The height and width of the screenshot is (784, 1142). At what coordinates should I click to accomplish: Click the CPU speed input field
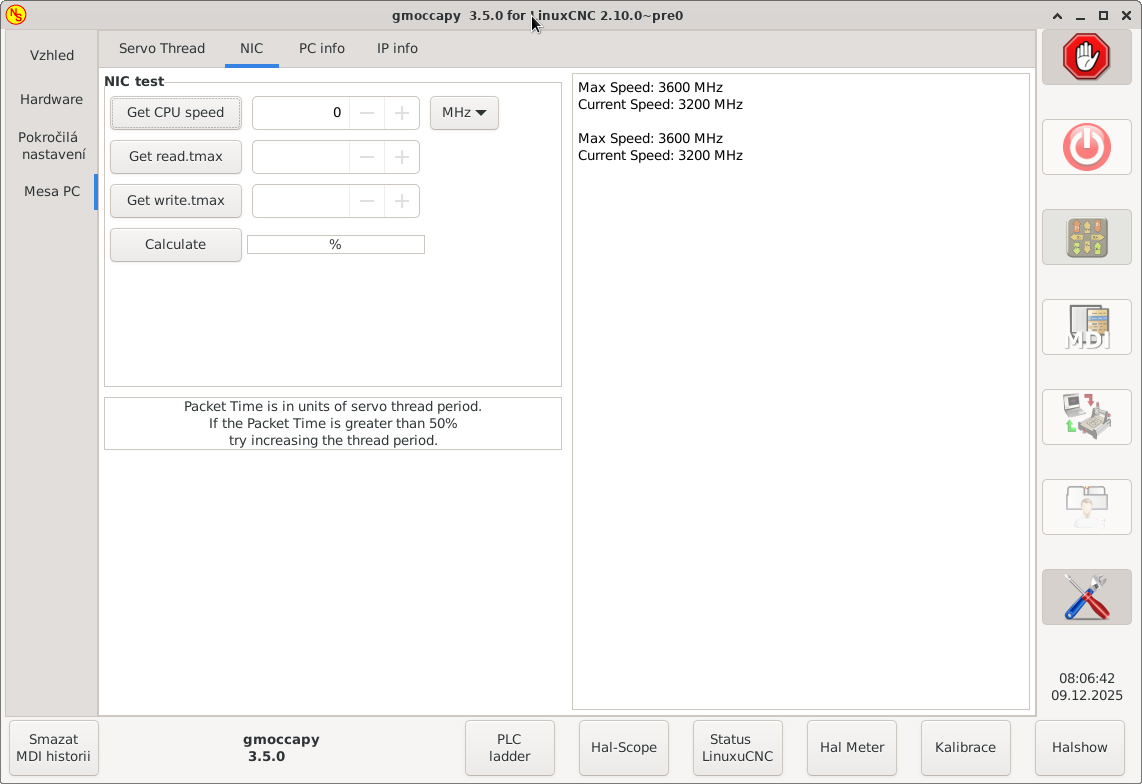300,113
